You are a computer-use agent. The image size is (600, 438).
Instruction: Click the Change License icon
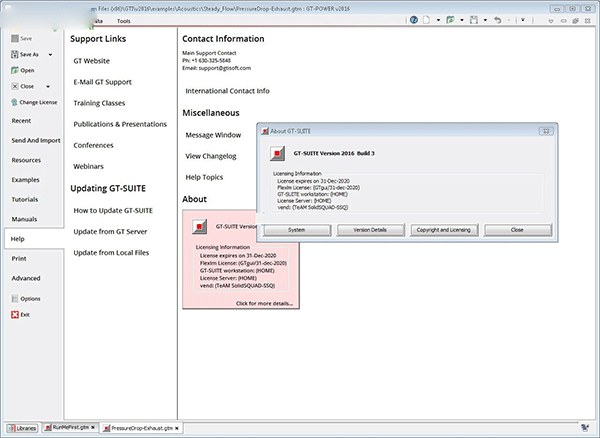[x=15, y=102]
